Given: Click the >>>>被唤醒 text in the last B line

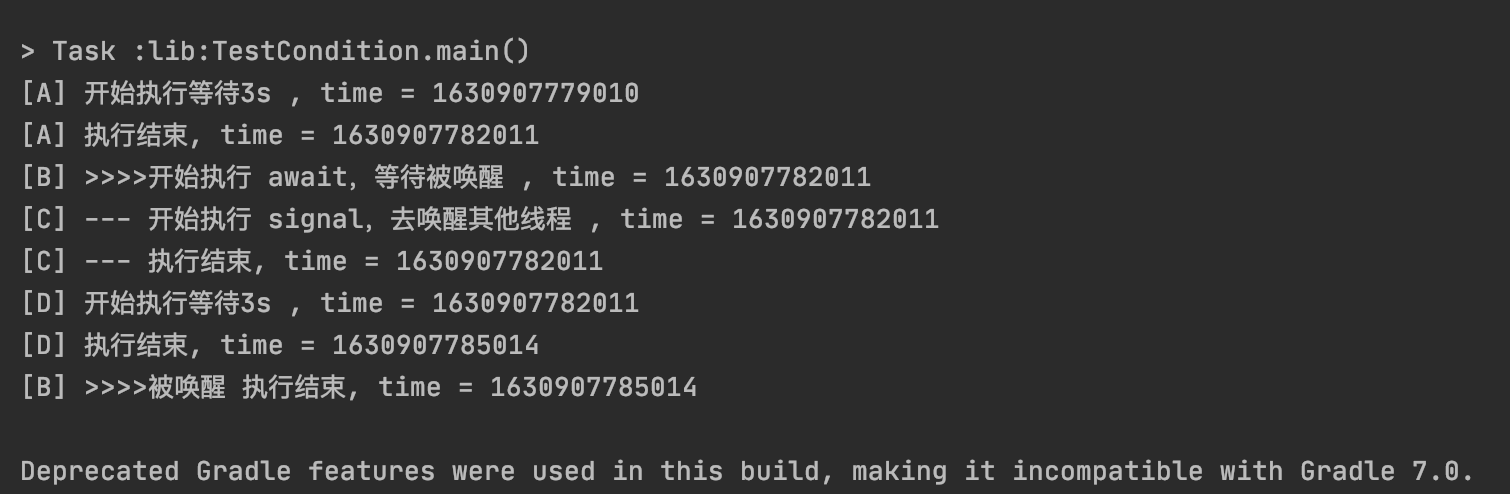Looking at the screenshot, I should (155, 387).
